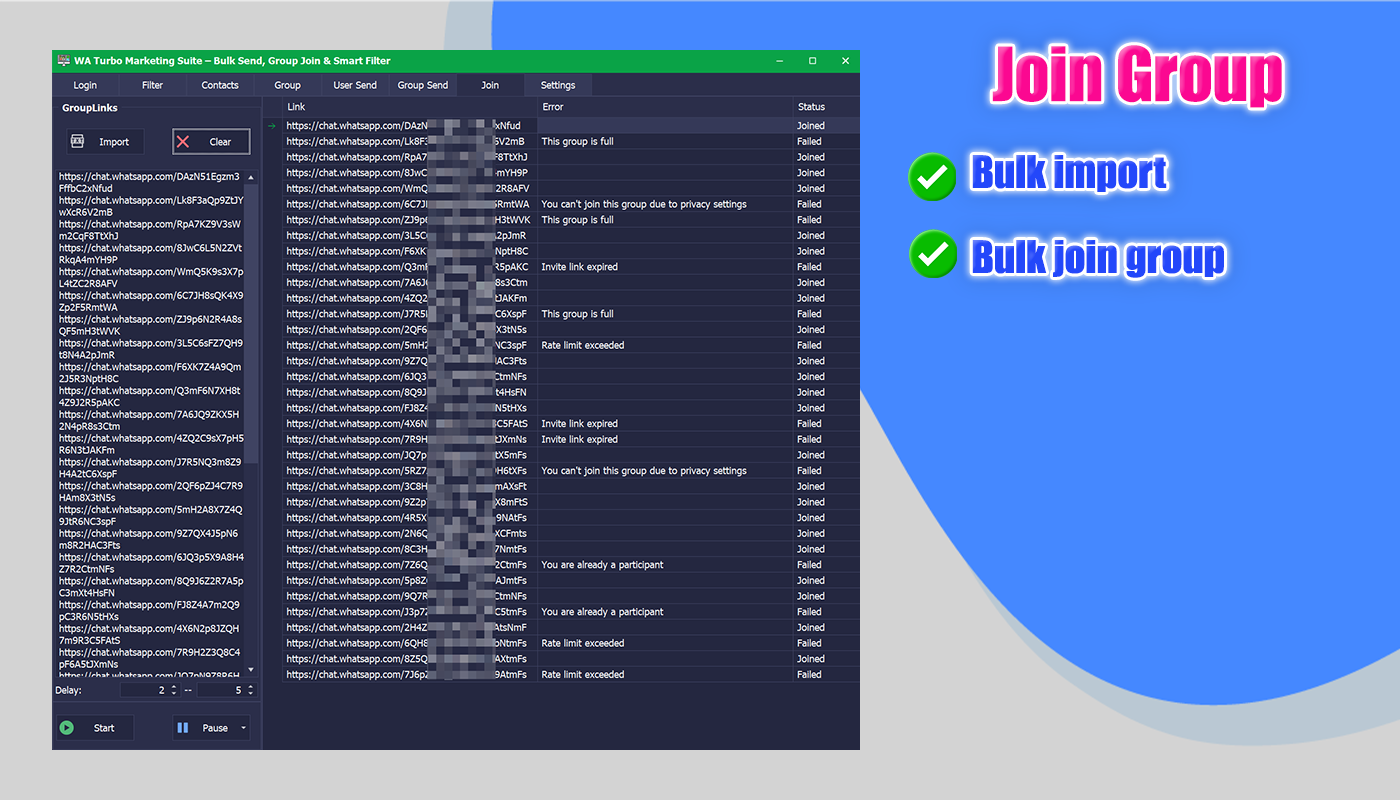Click 'This group is full' in ZJ9p6 row
Image resolution: width=1400 pixels, height=800 pixels.
click(578, 220)
